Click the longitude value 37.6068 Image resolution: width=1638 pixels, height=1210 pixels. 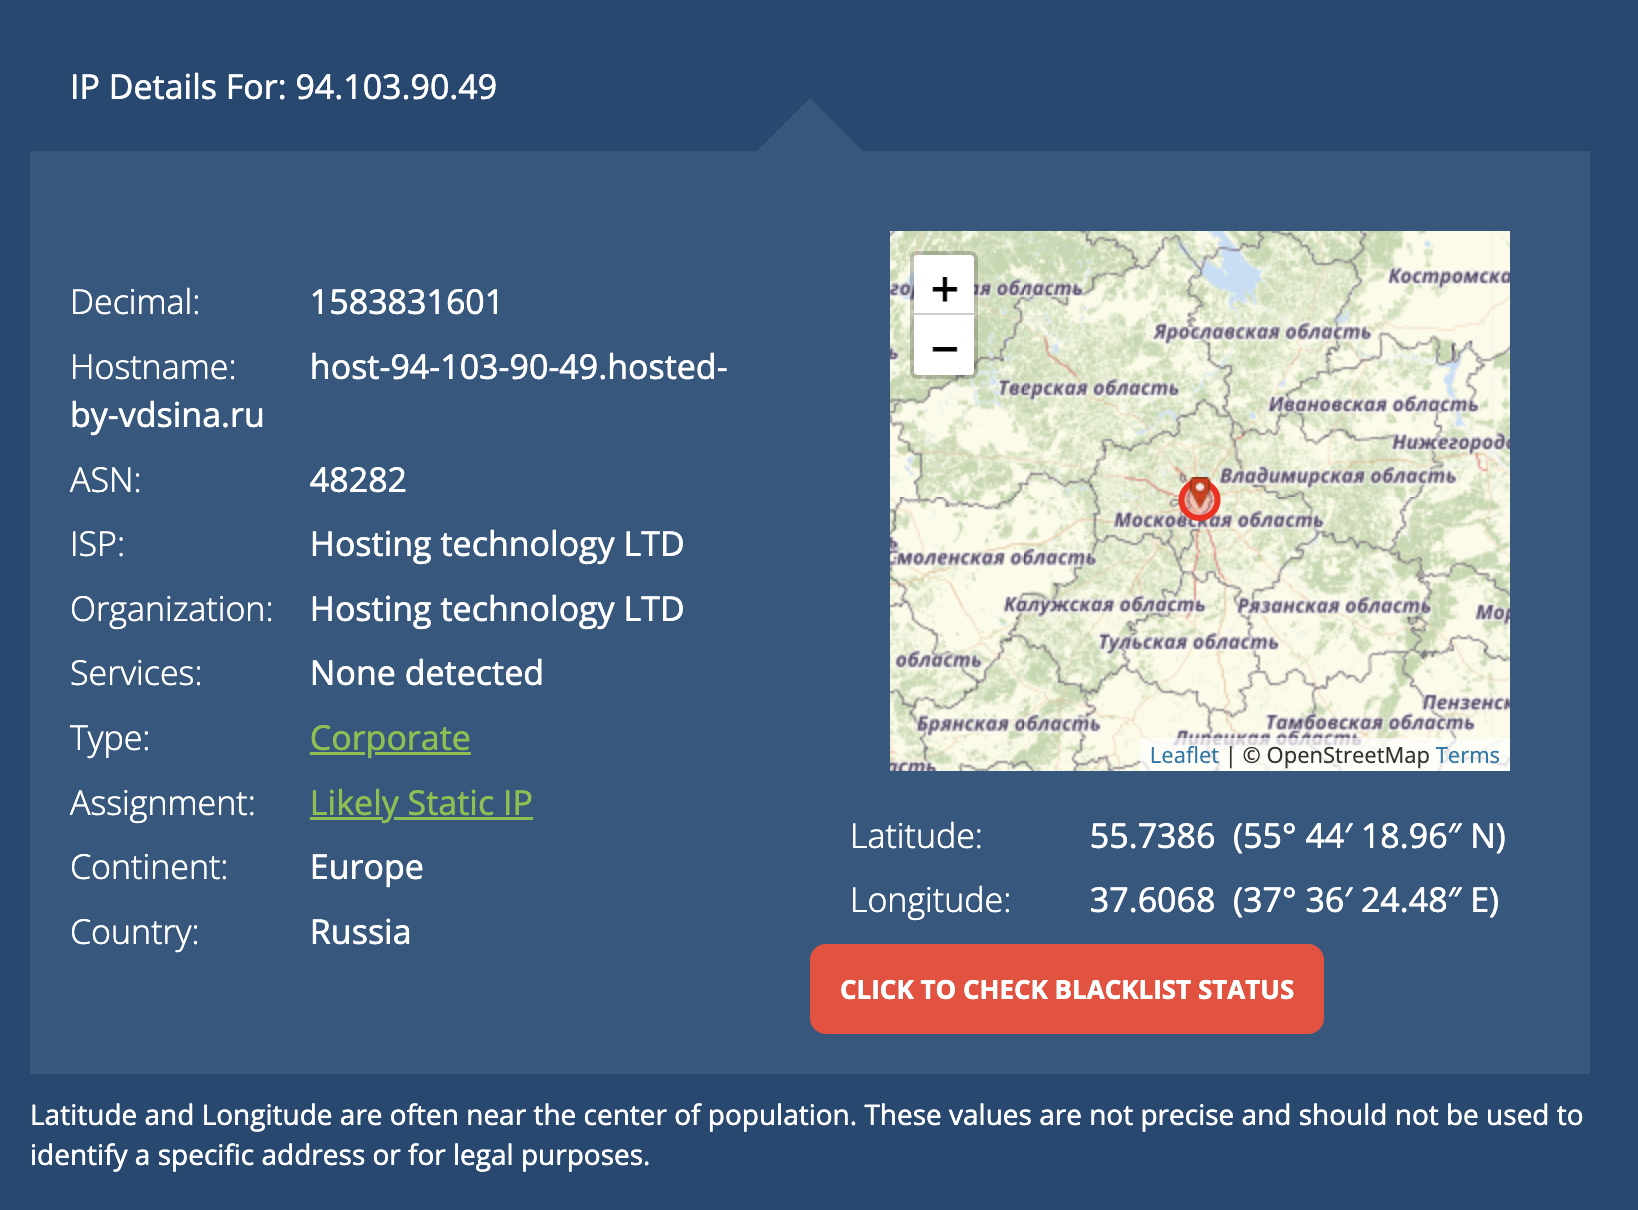(1151, 900)
